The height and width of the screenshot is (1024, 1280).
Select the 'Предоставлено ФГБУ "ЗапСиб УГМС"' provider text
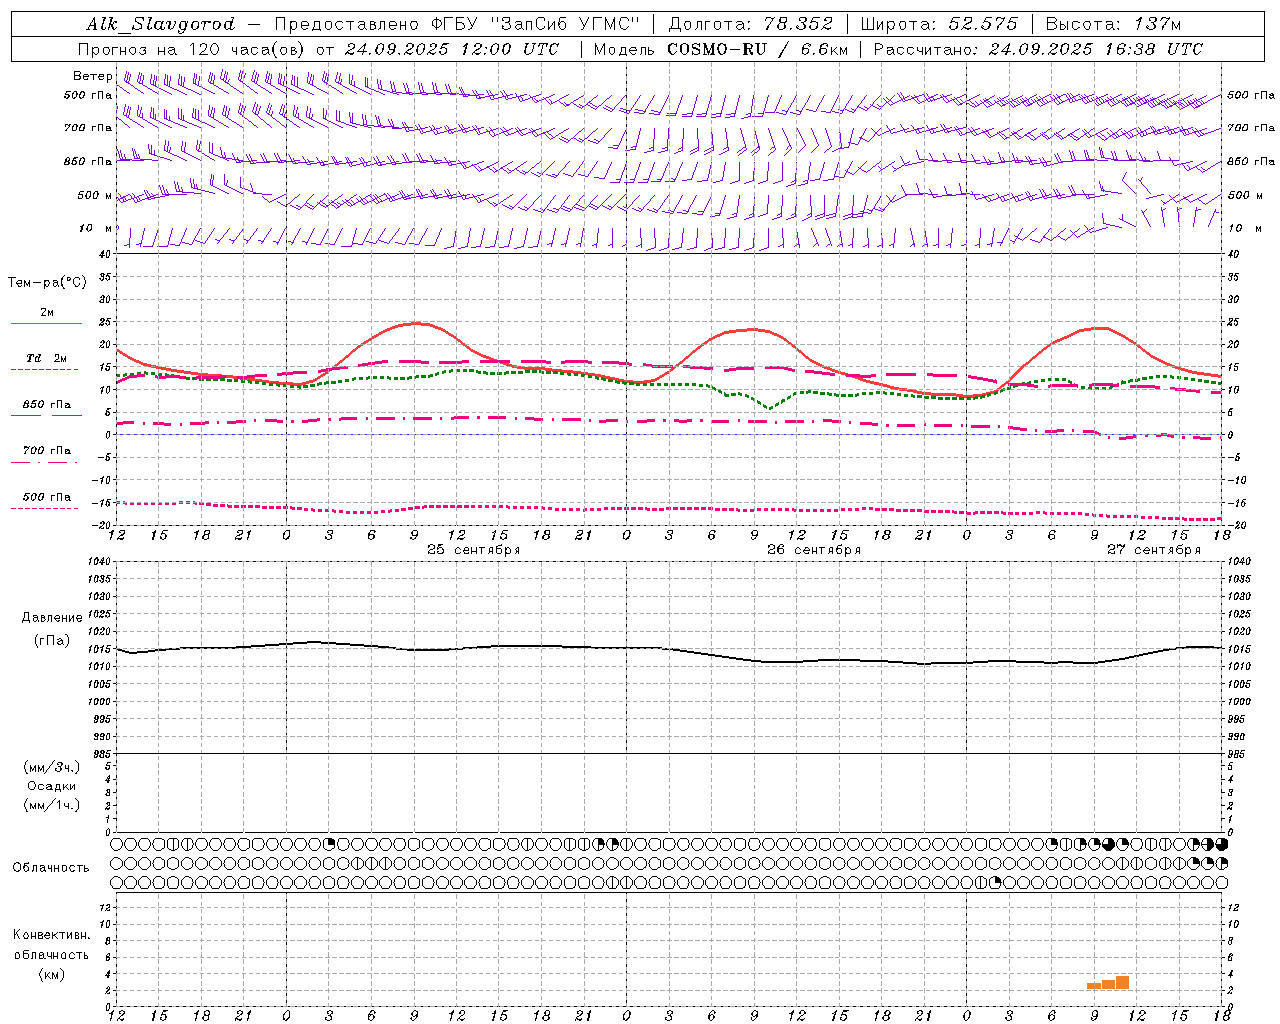[x=457, y=24]
